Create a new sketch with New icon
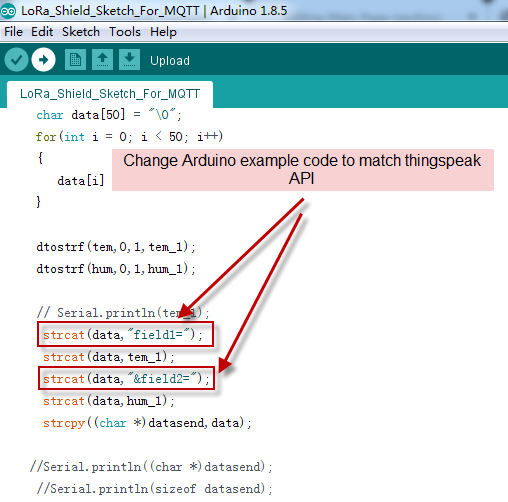Image resolution: width=508 pixels, height=502 pixels. [75, 60]
